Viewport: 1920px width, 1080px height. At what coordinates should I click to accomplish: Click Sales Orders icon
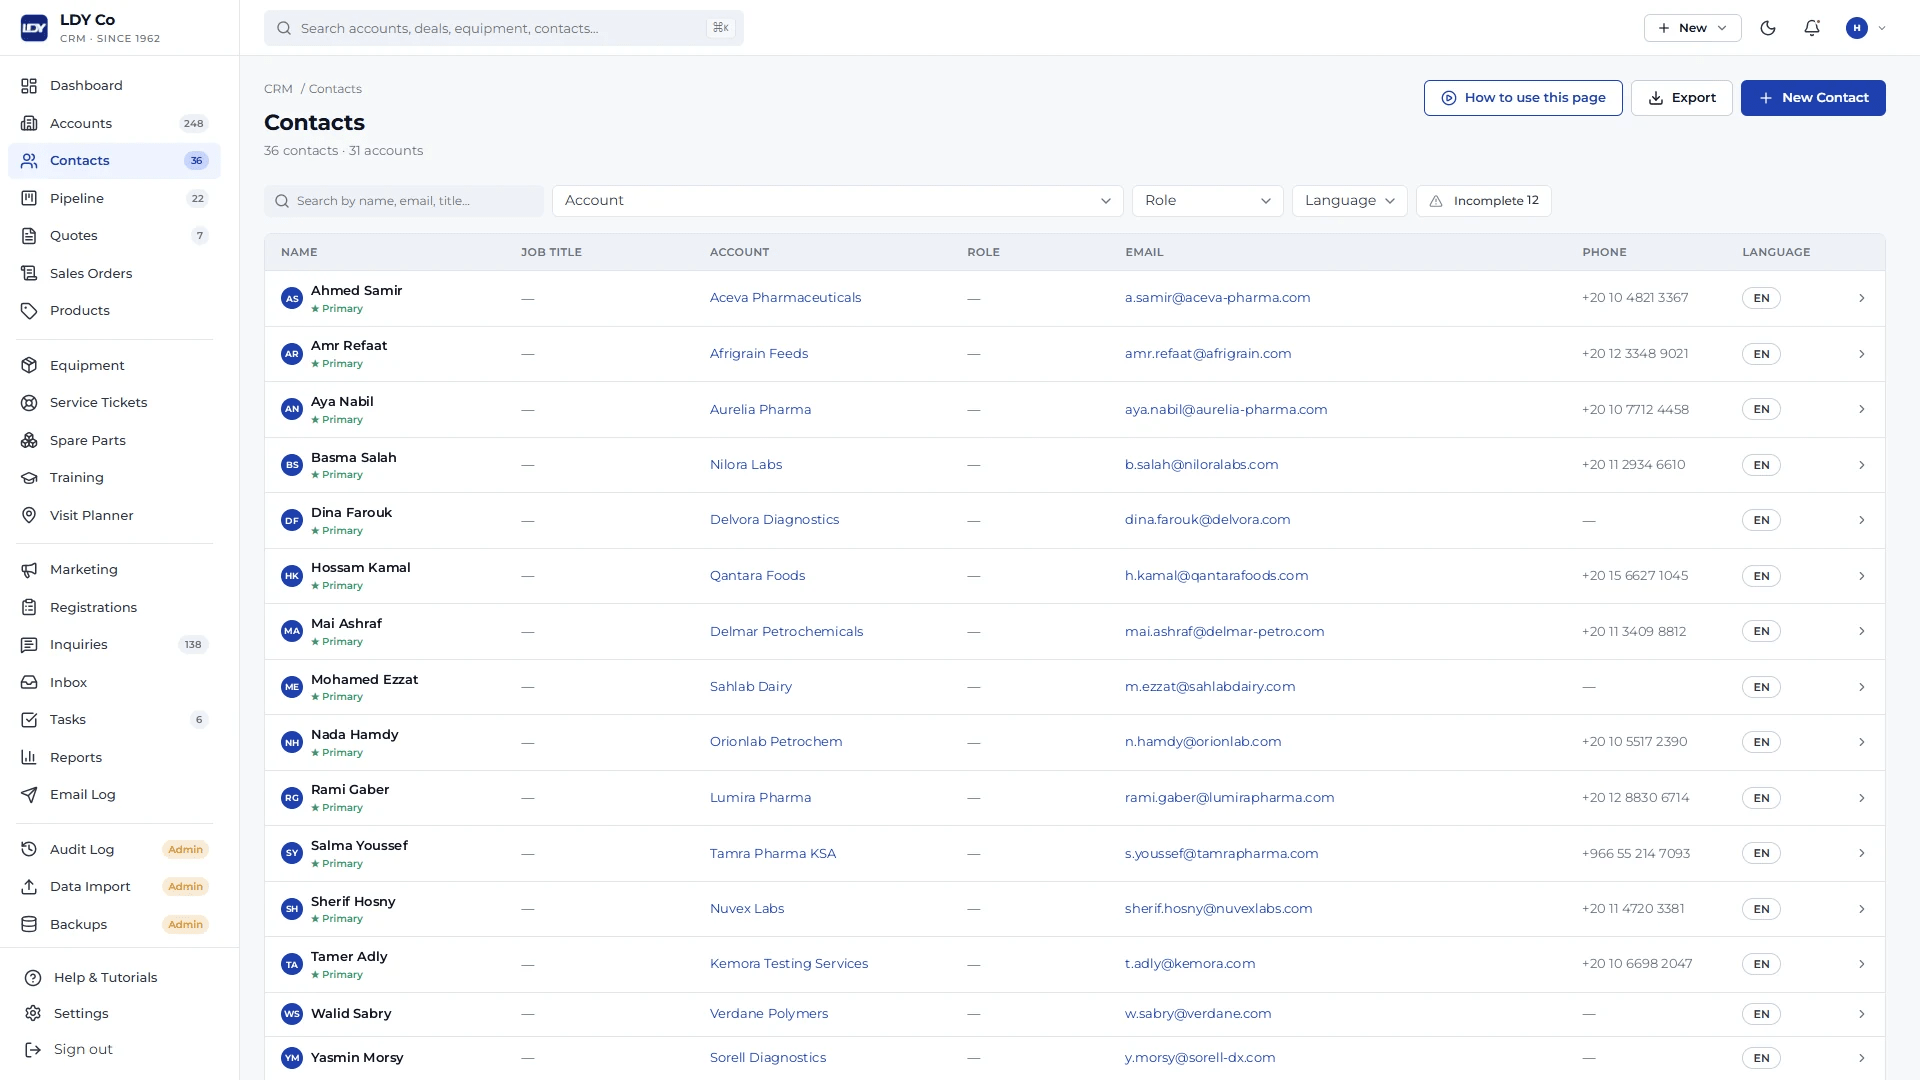coord(29,274)
